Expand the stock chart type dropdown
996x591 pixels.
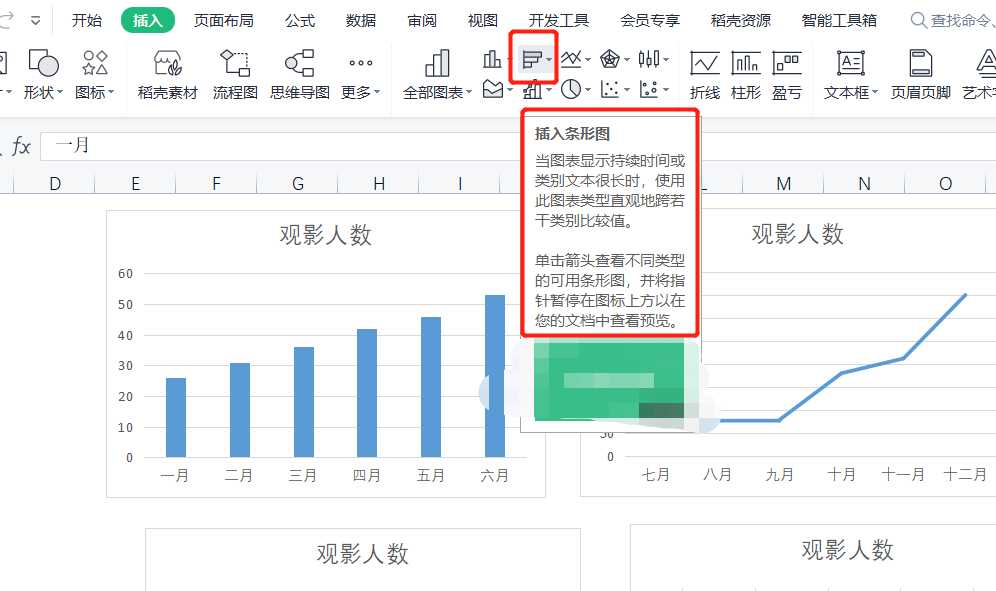click(x=666, y=60)
